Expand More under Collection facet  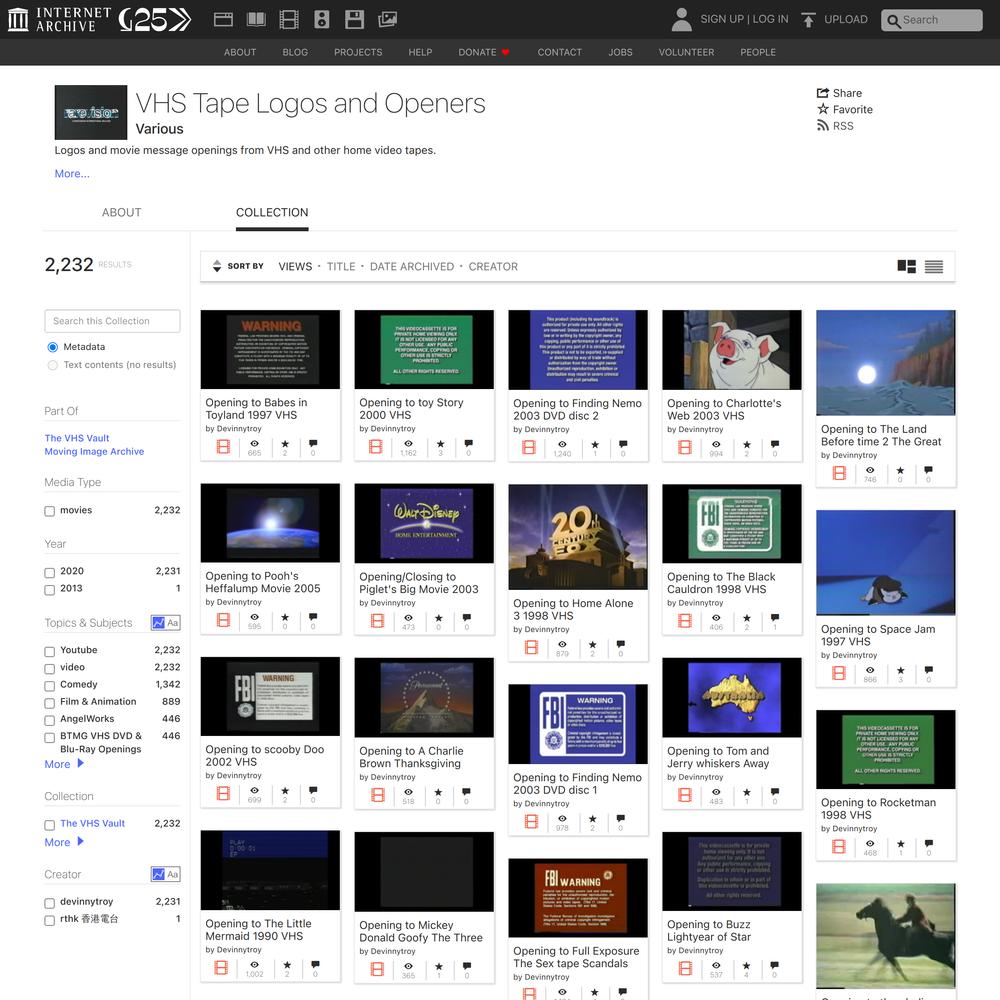(64, 842)
